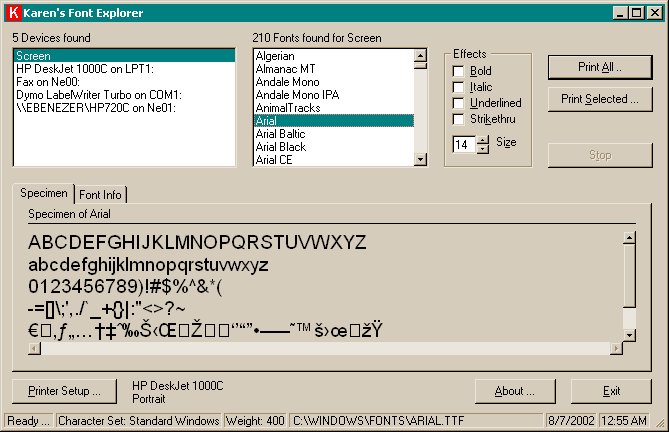Toggle the Strikethru checkbox
The height and width of the screenshot is (432, 669).
tap(458, 119)
